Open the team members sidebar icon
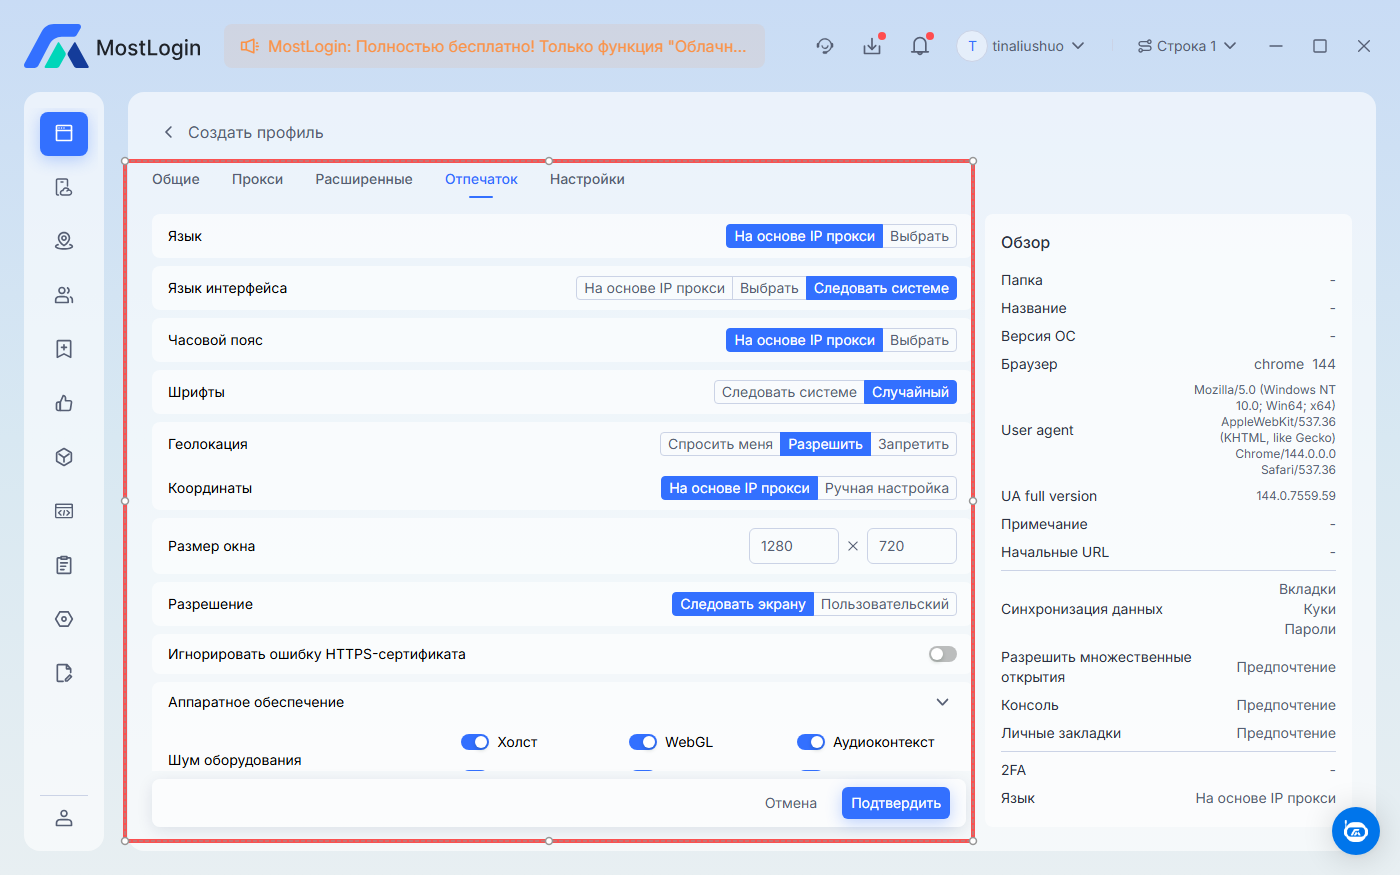 pos(64,295)
